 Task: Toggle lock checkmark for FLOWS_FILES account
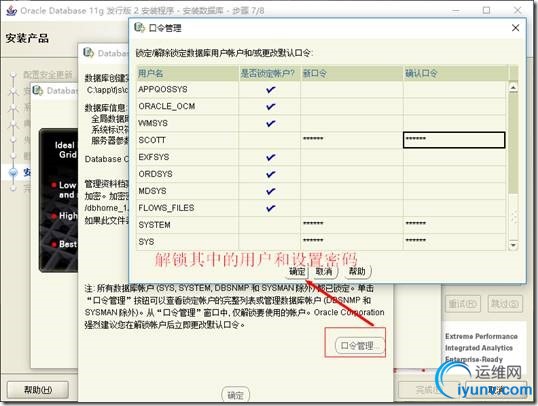270,208
